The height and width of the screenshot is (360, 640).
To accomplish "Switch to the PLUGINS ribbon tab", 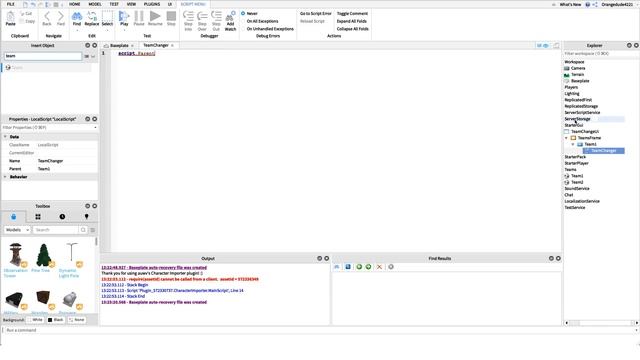I will tap(152, 4).
